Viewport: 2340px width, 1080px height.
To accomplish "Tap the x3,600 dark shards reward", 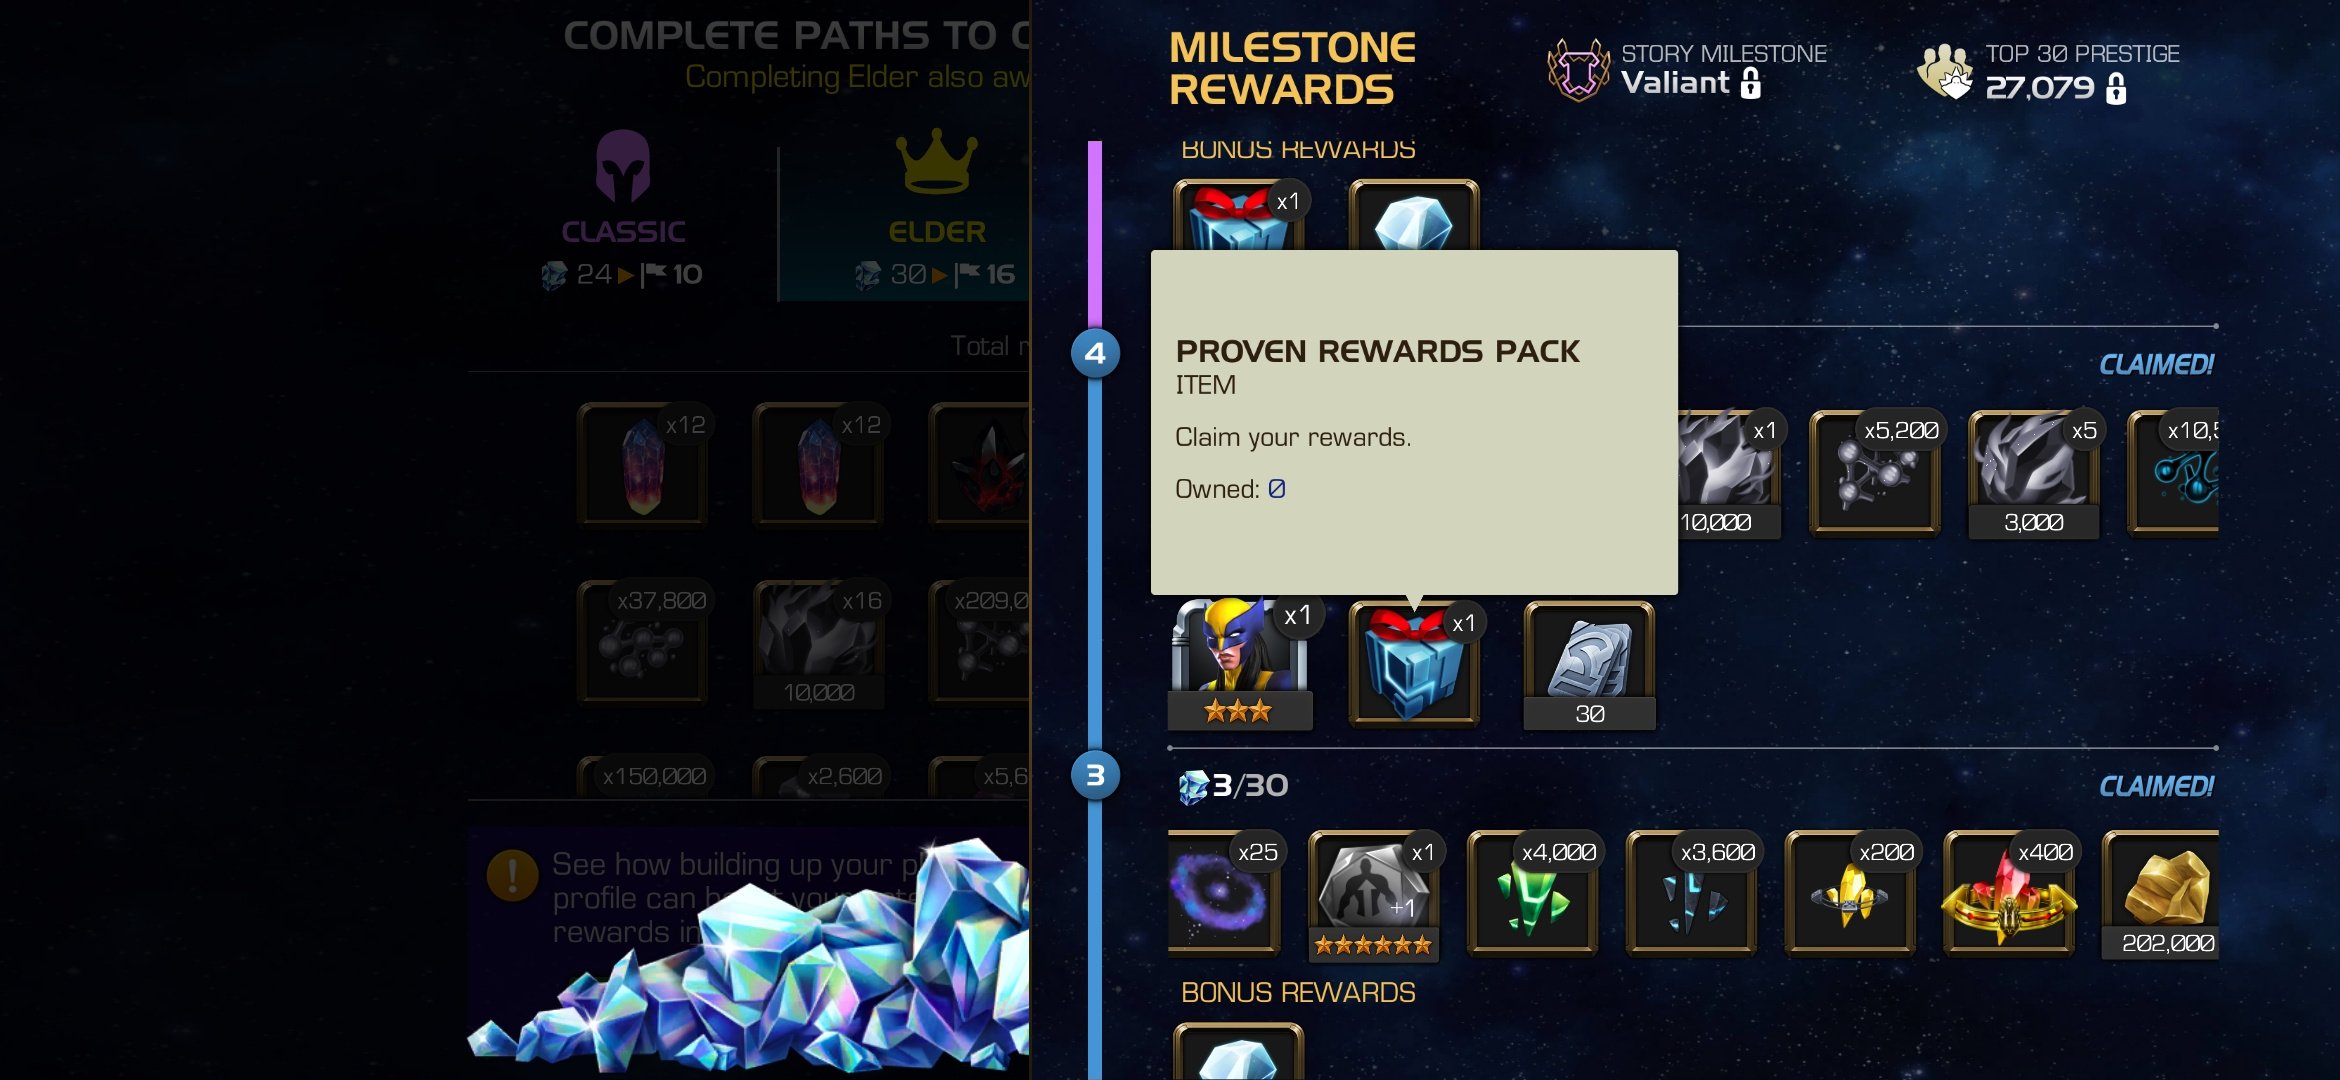I will click(1691, 893).
